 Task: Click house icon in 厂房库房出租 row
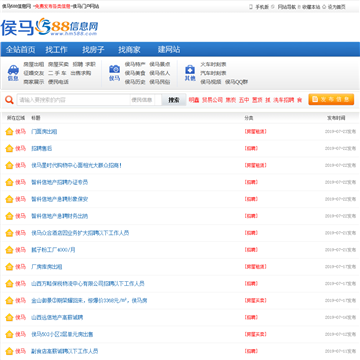9,267
